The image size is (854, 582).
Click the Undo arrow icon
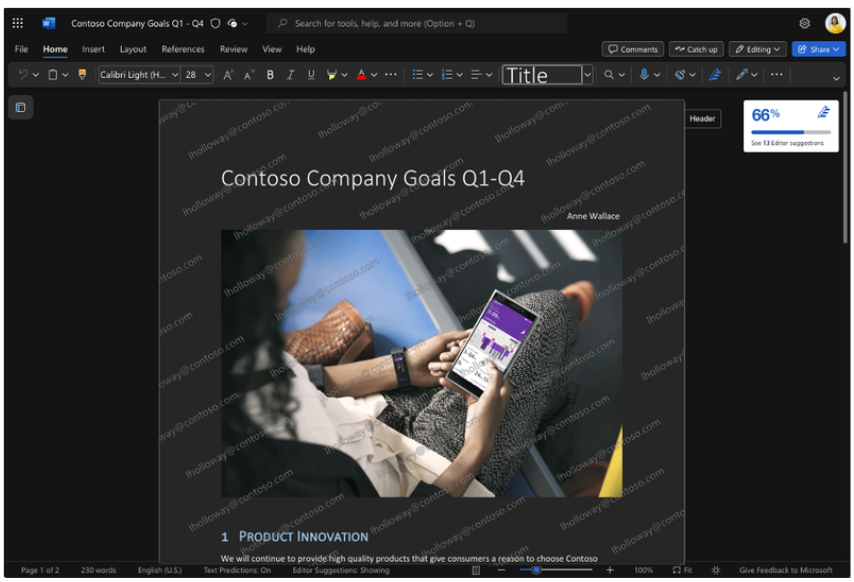(x=23, y=75)
